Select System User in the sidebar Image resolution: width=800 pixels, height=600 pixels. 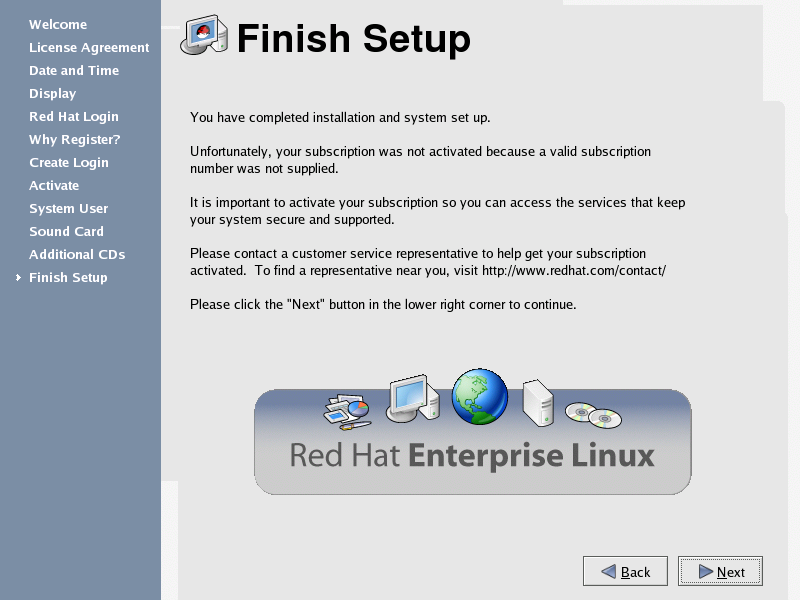tap(69, 209)
